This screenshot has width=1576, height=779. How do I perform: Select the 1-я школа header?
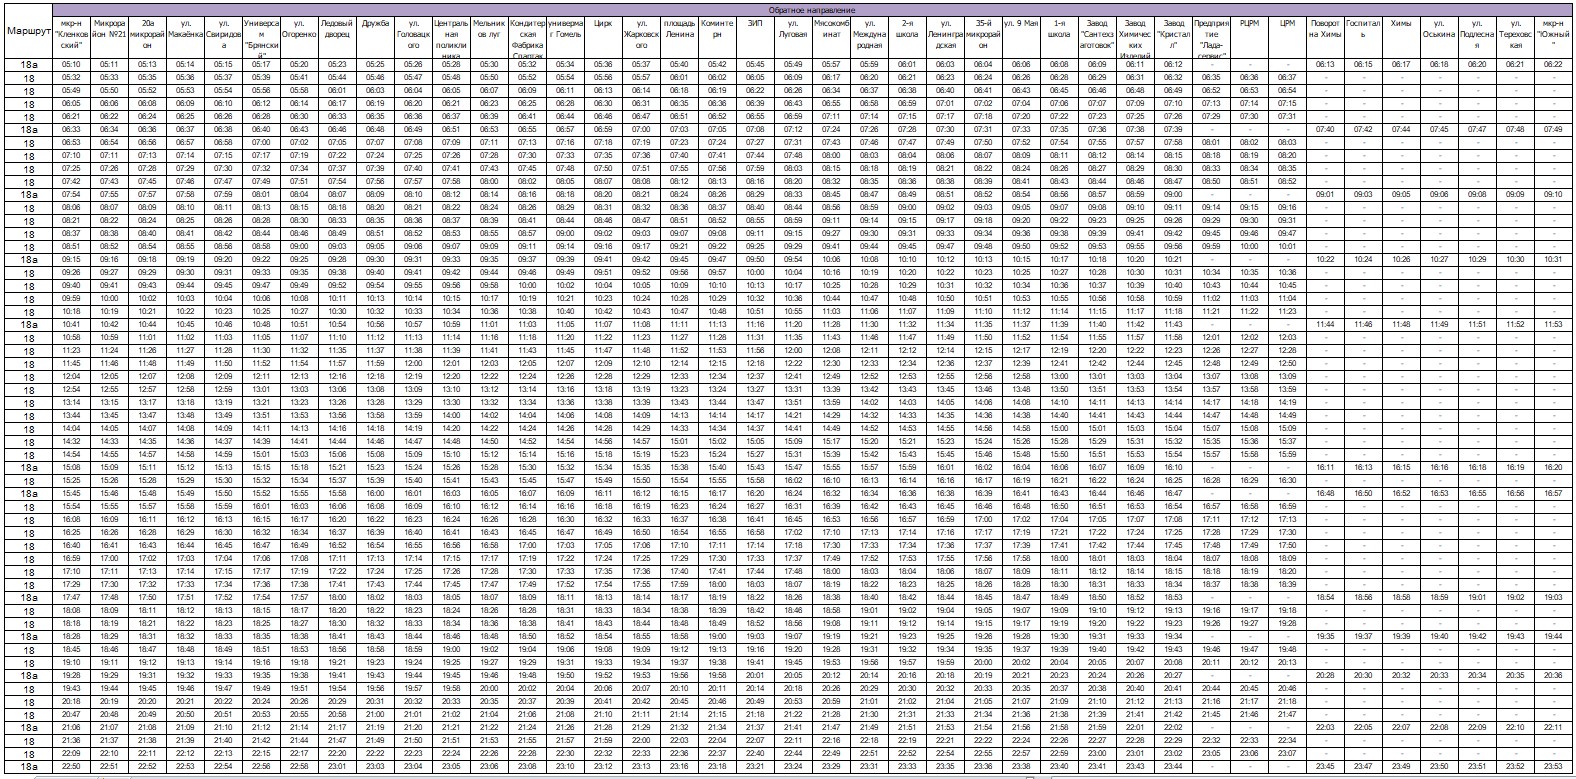(x=1059, y=37)
